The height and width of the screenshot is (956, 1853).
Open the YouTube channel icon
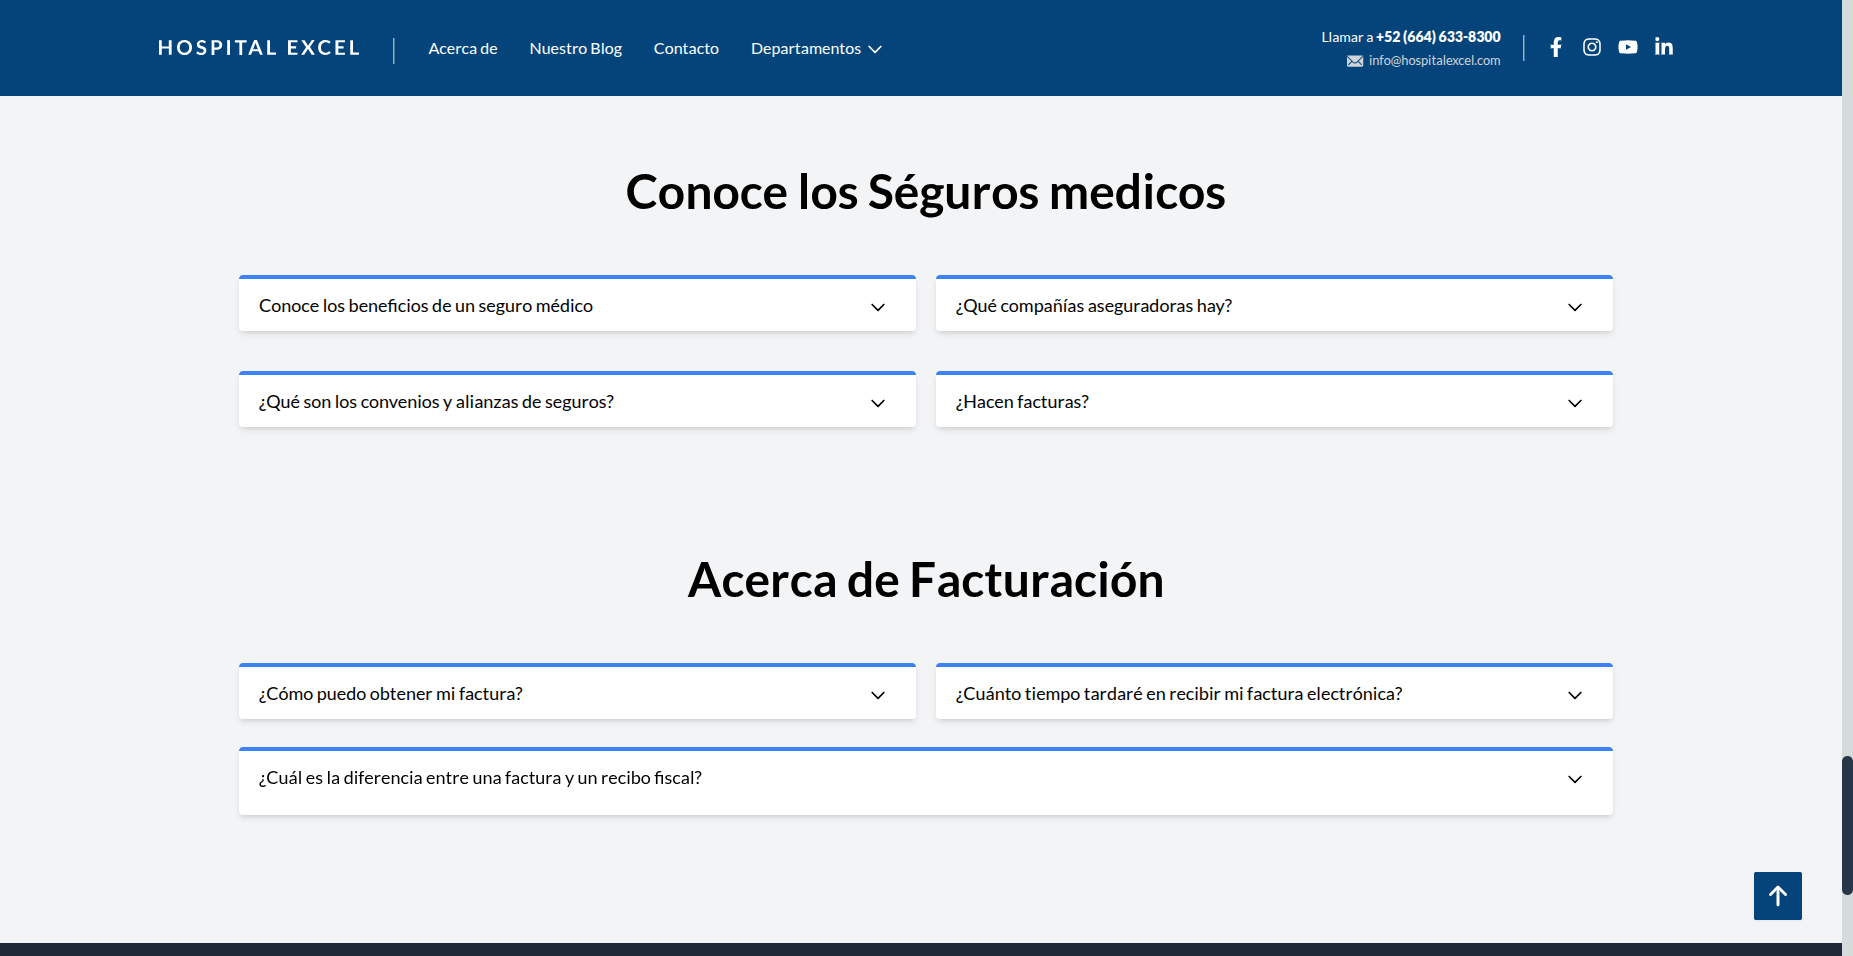(1628, 47)
